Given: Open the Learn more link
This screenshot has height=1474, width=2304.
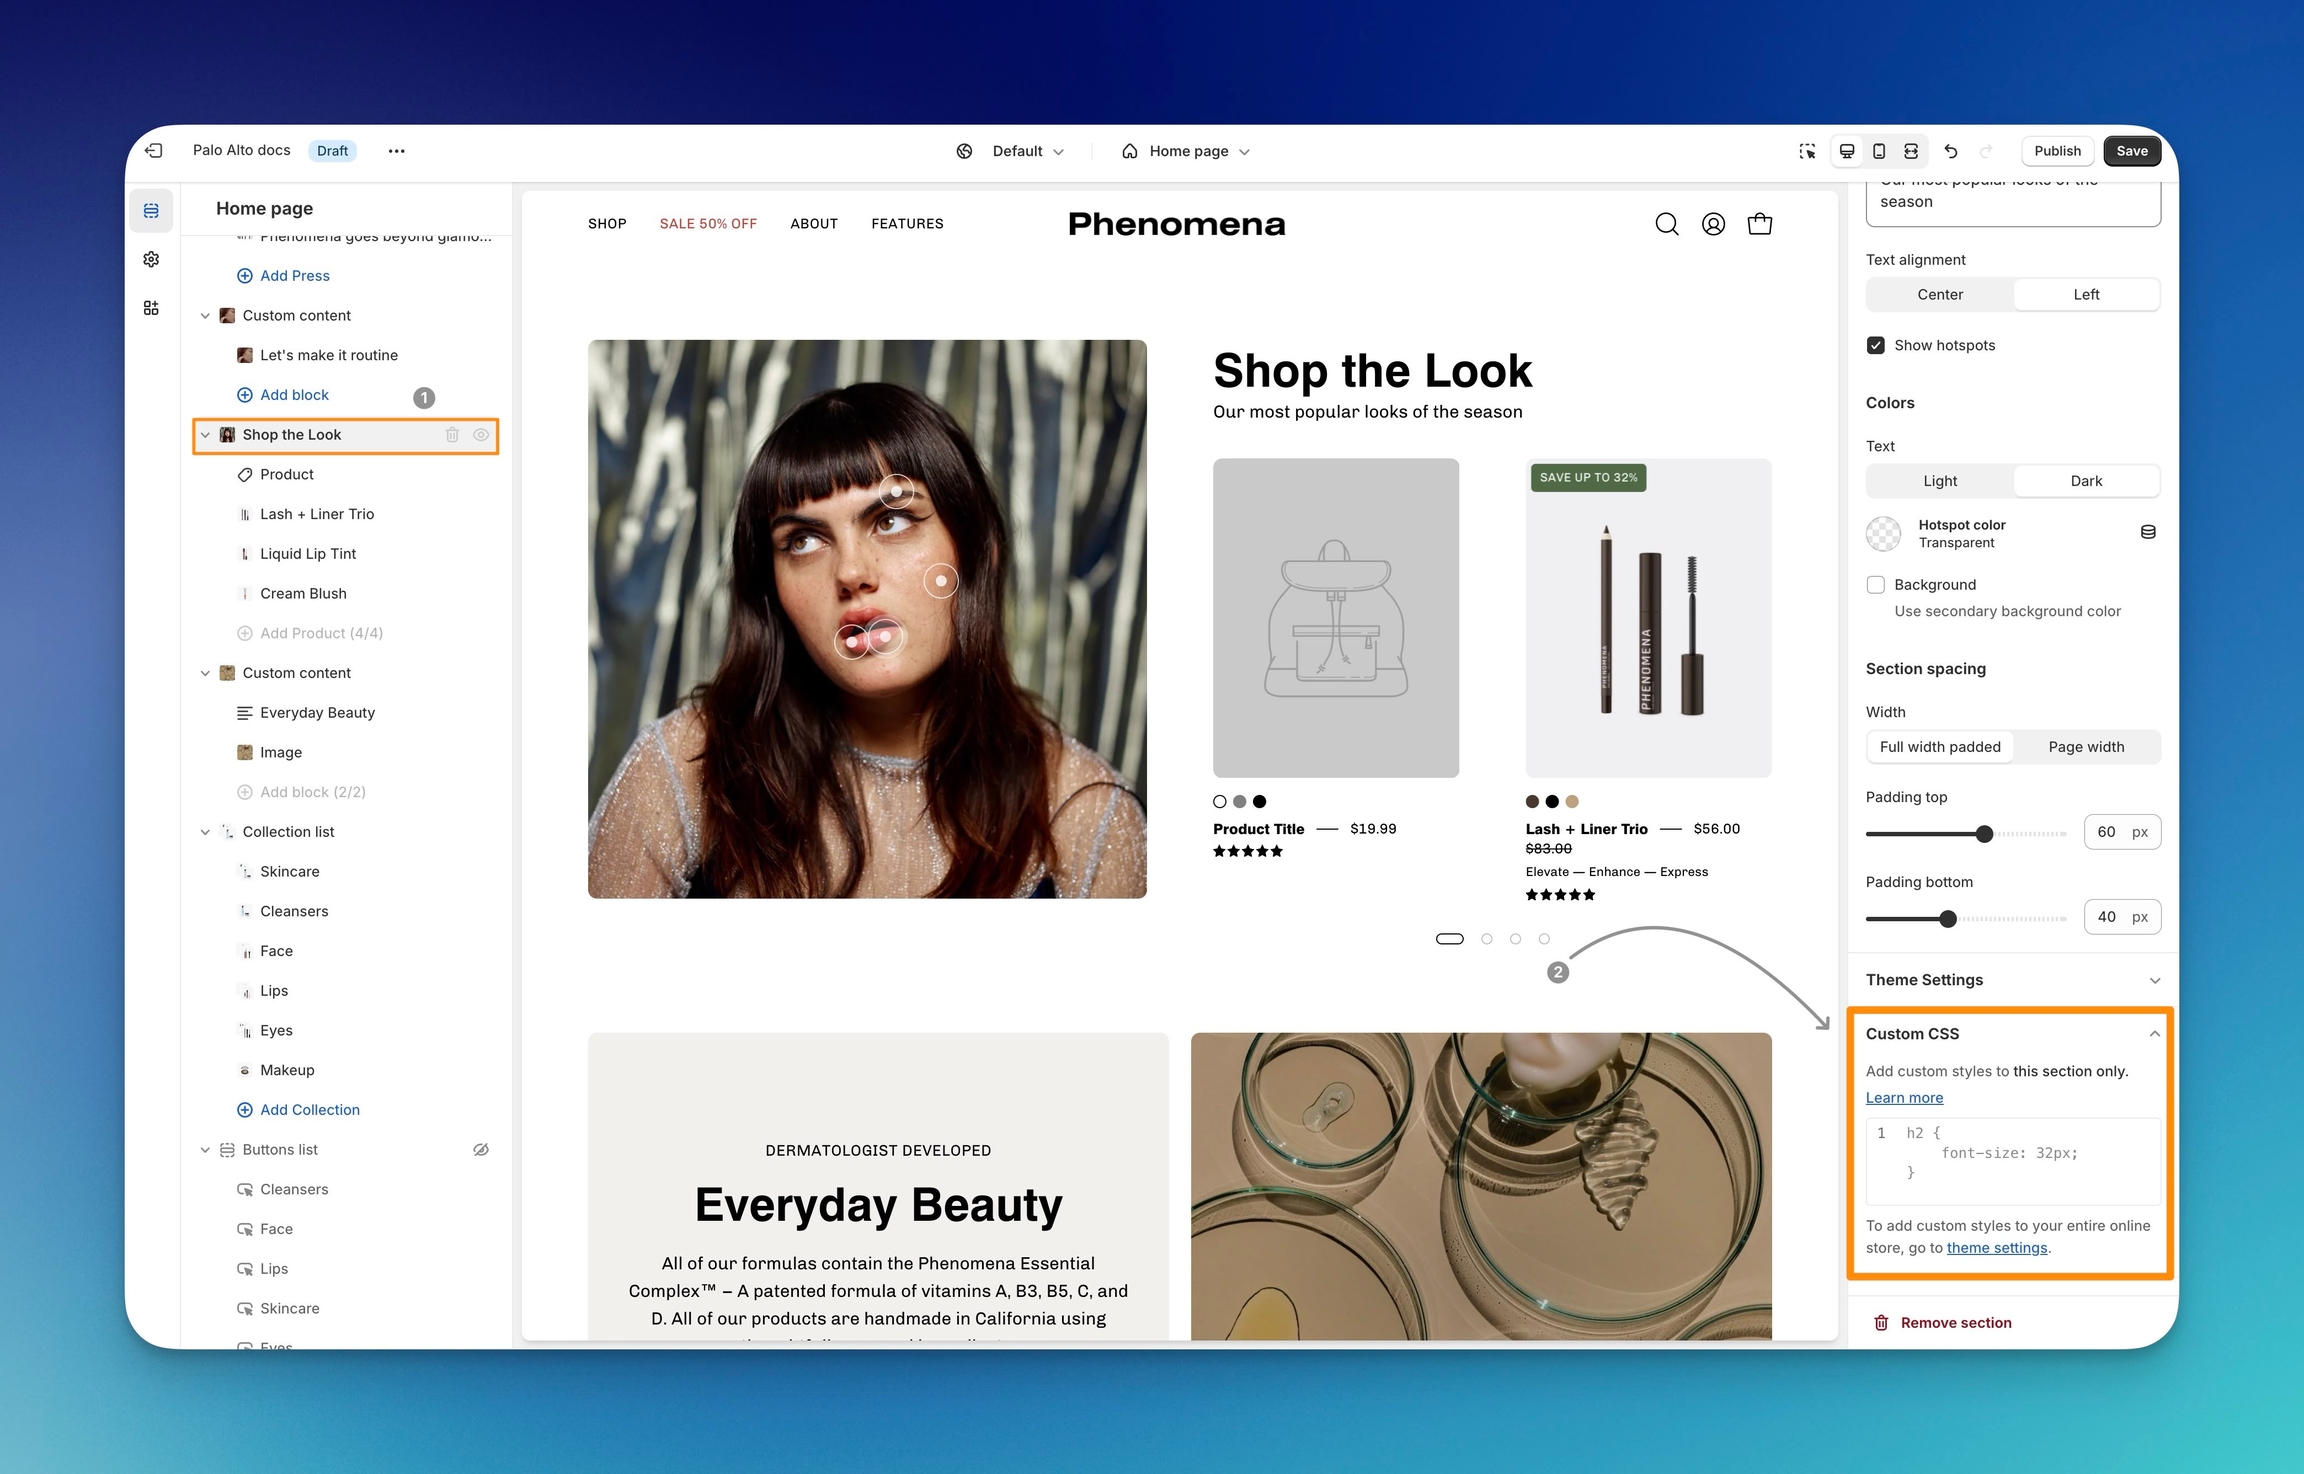Looking at the screenshot, I should pos(1904,1098).
